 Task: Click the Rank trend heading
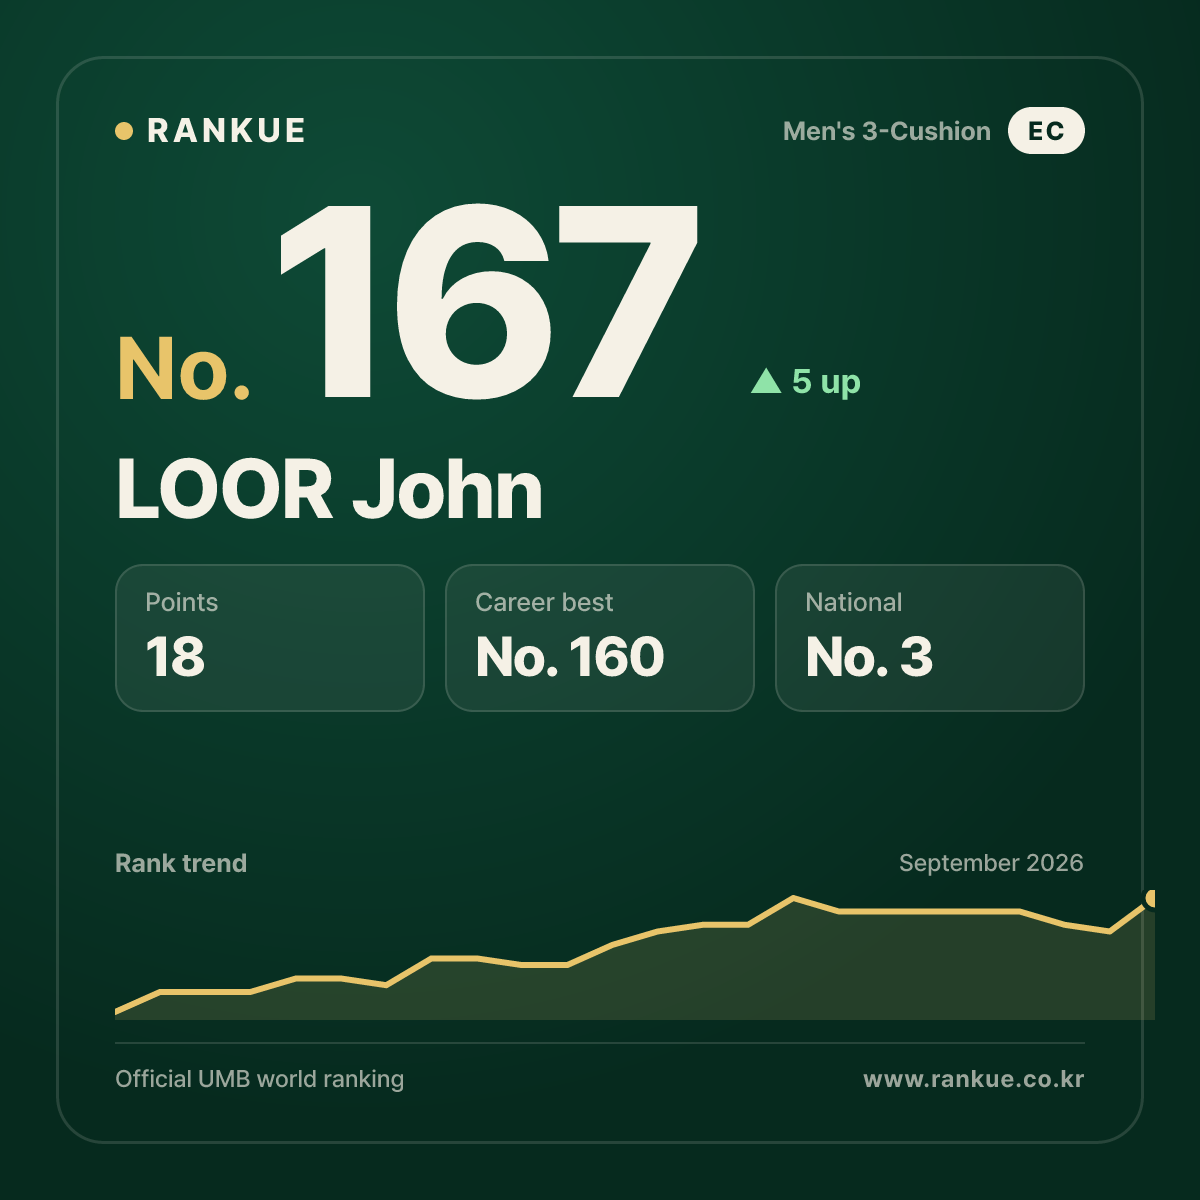[x=181, y=863]
